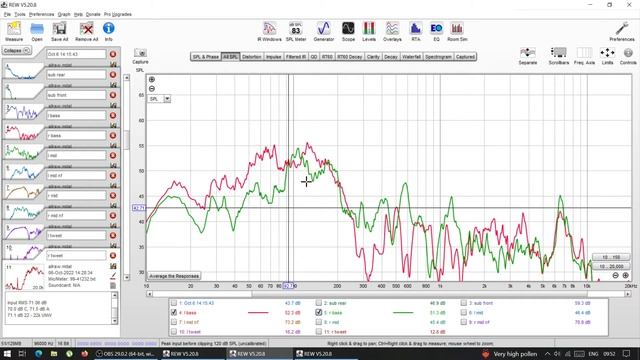
Task: Enable the '11: r tweet' trace checkbox
Action: pyautogui.click(x=319, y=331)
